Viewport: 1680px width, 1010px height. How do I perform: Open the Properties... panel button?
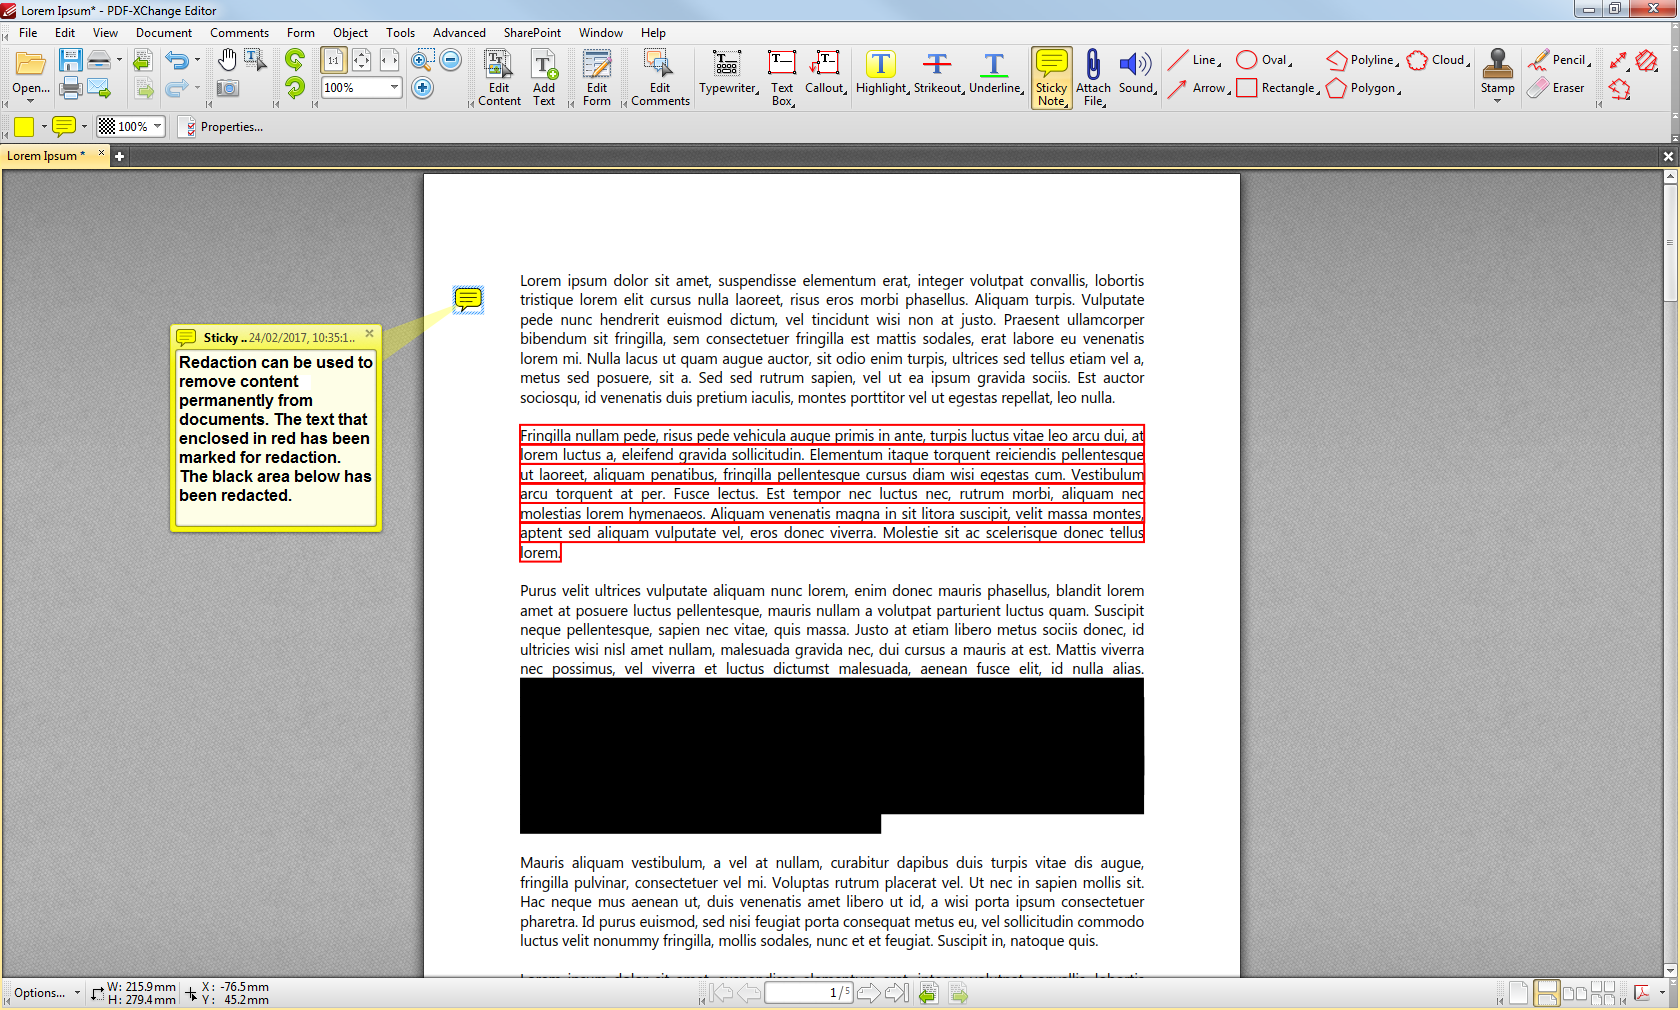click(221, 127)
